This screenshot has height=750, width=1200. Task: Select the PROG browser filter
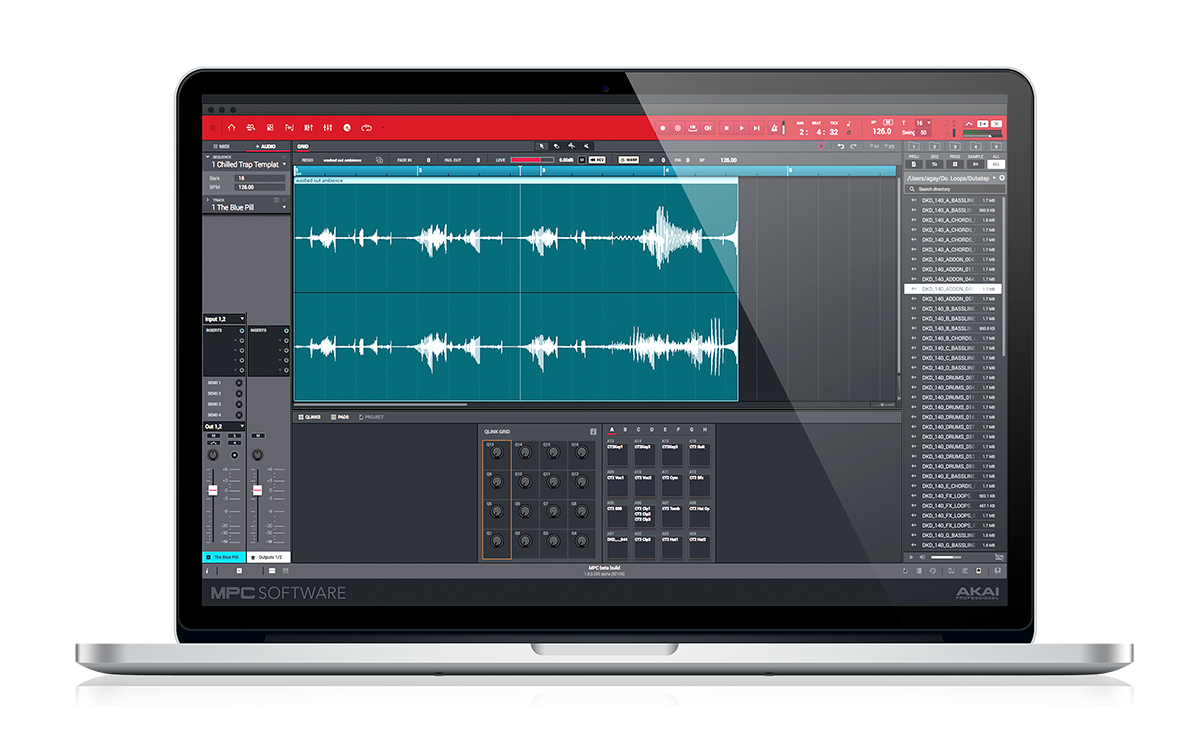tap(955, 164)
